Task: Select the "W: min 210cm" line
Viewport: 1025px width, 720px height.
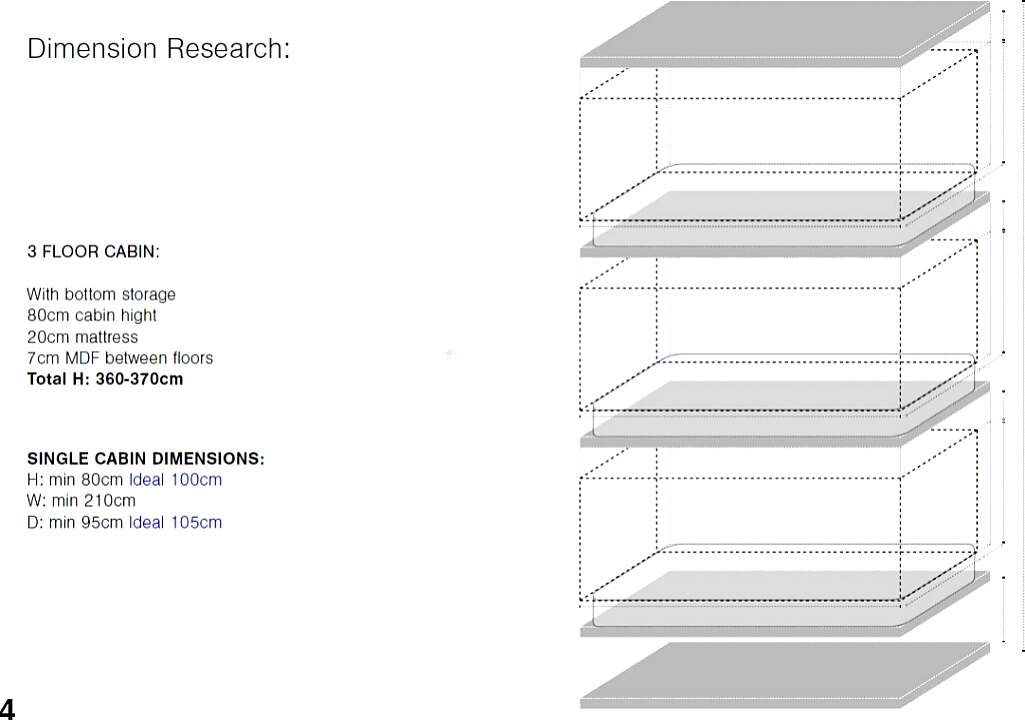Action: point(81,501)
